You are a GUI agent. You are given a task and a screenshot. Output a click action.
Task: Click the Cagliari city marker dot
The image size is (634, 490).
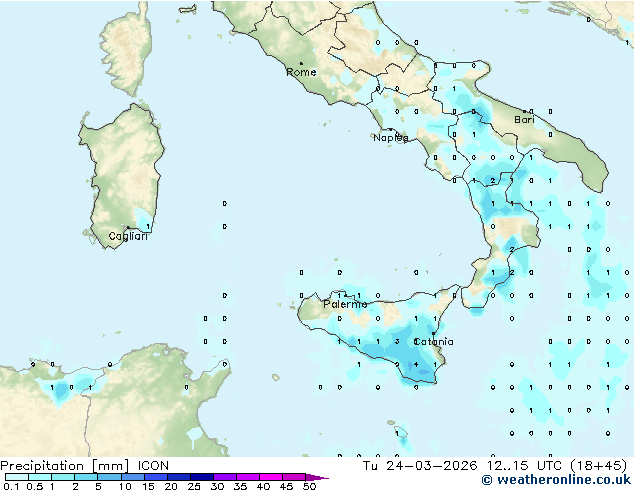(x=128, y=228)
